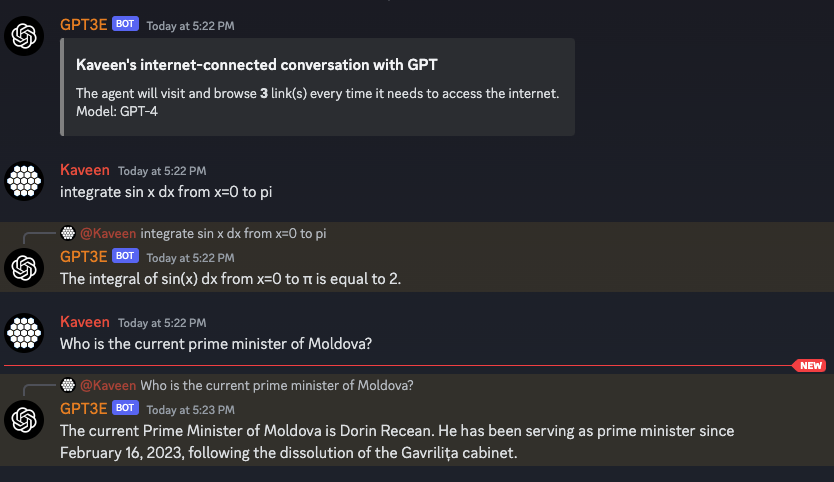Click GPT3E avatar beside the conversation embed
The width and height of the screenshot is (834, 482).
point(24,37)
